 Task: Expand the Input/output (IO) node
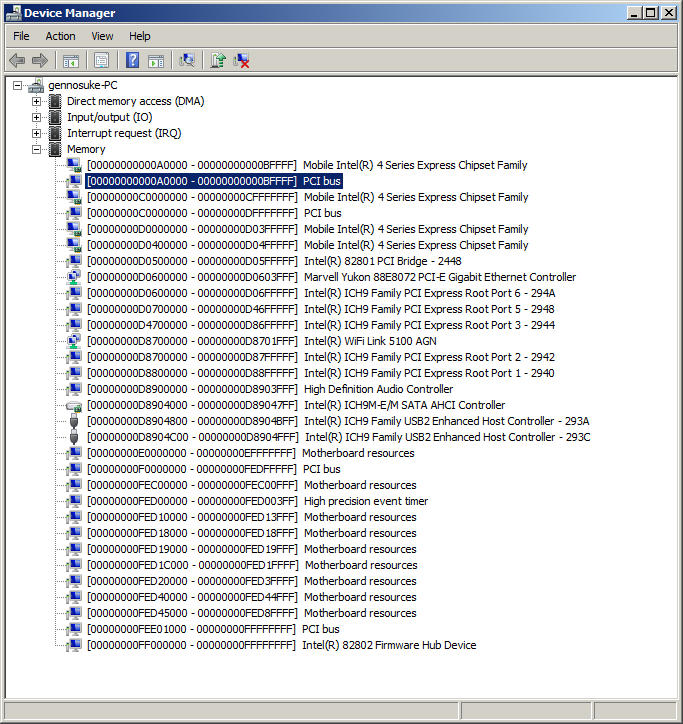pyautogui.click(x=37, y=117)
